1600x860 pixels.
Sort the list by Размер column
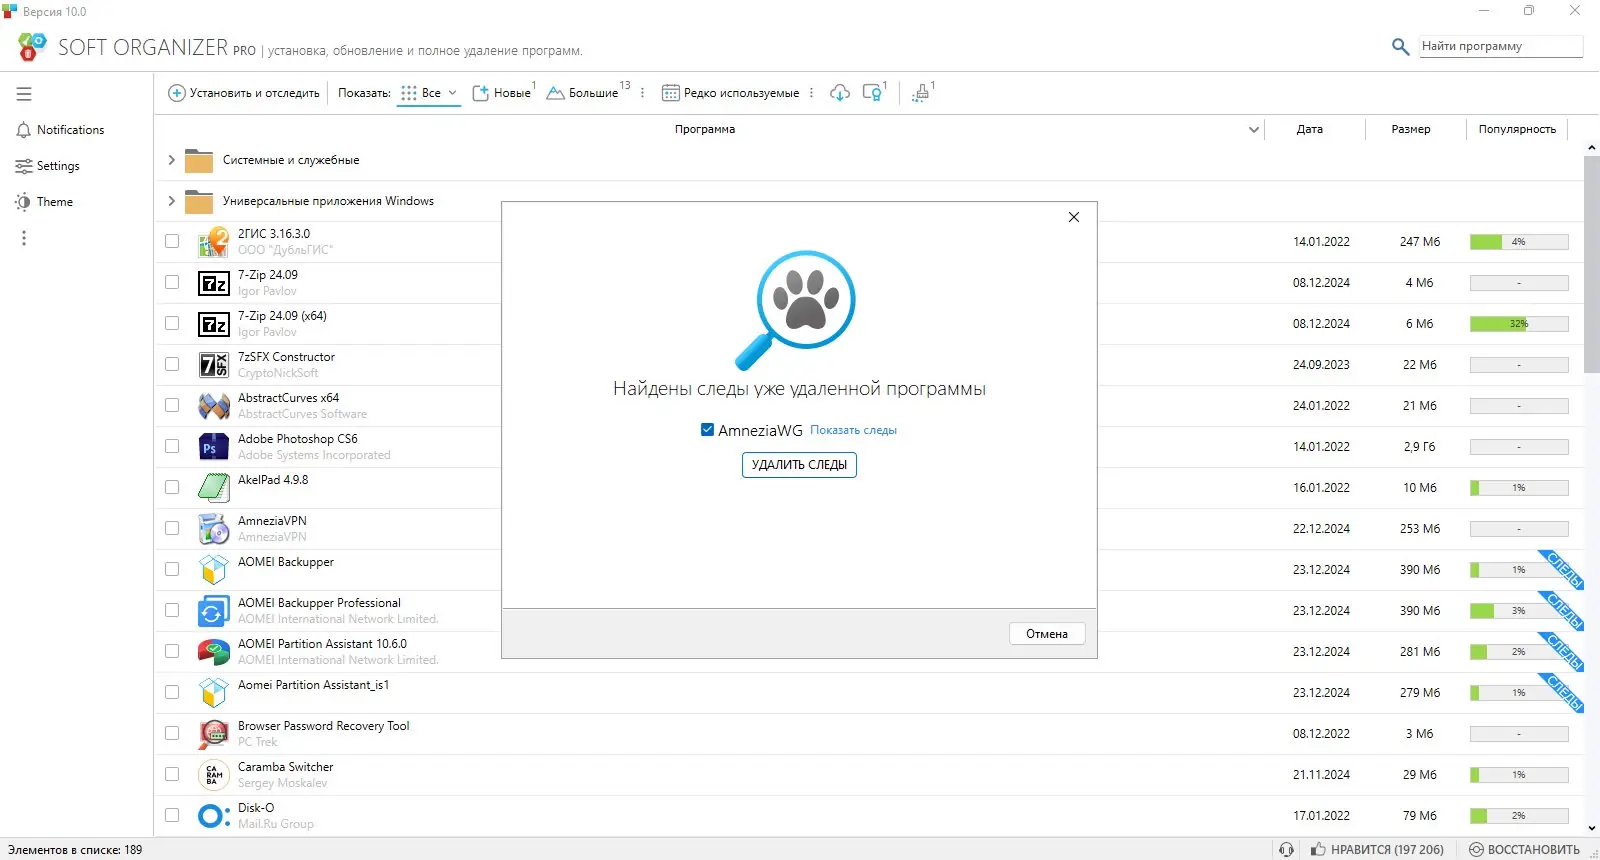[x=1411, y=129]
